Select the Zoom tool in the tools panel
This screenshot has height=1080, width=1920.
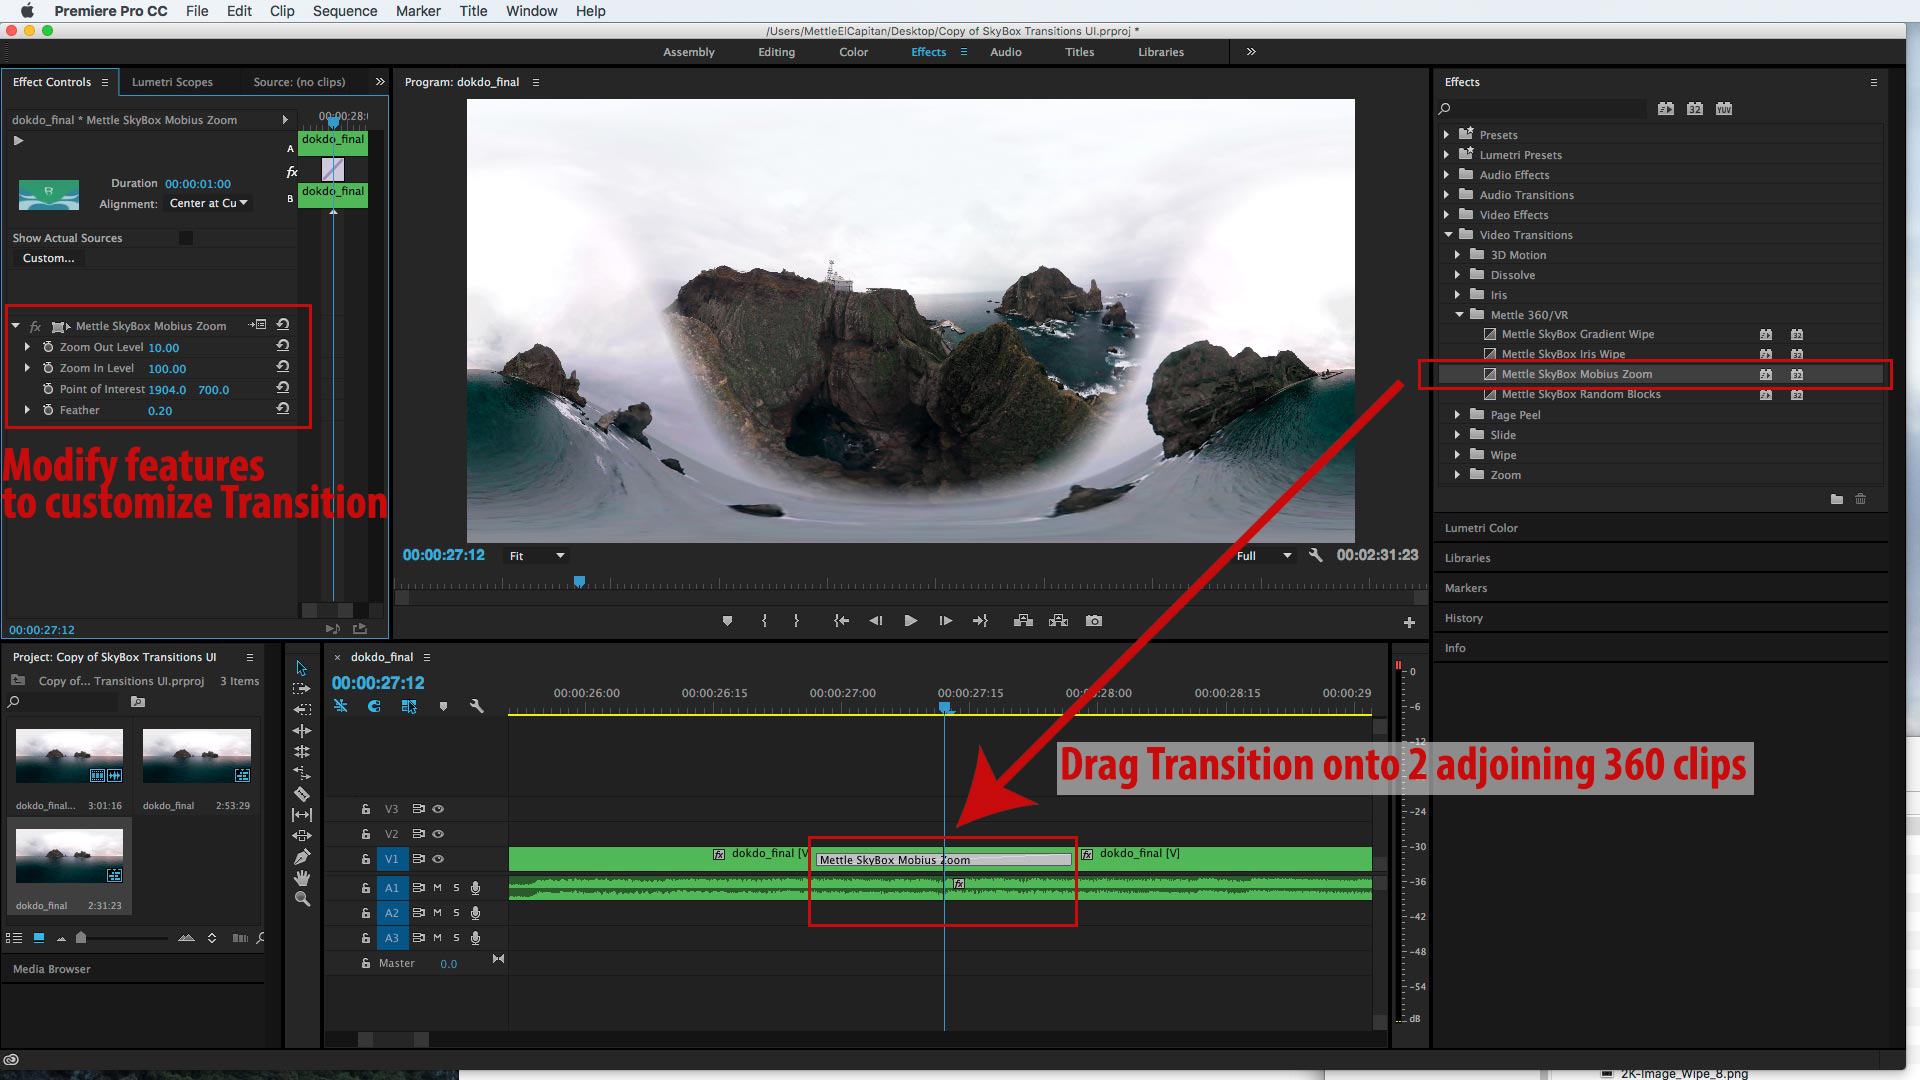[301, 899]
